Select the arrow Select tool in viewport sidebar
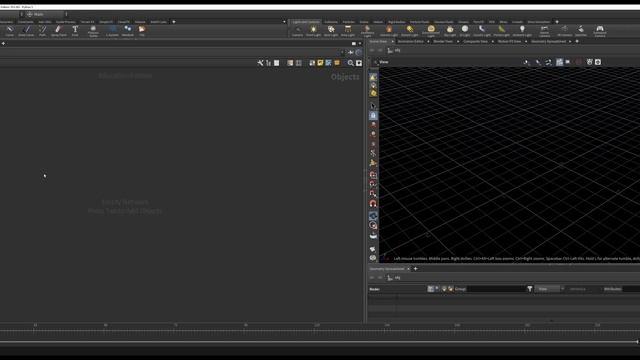The width and height of the screenshot is (640, 360). (x=373, y=106)
